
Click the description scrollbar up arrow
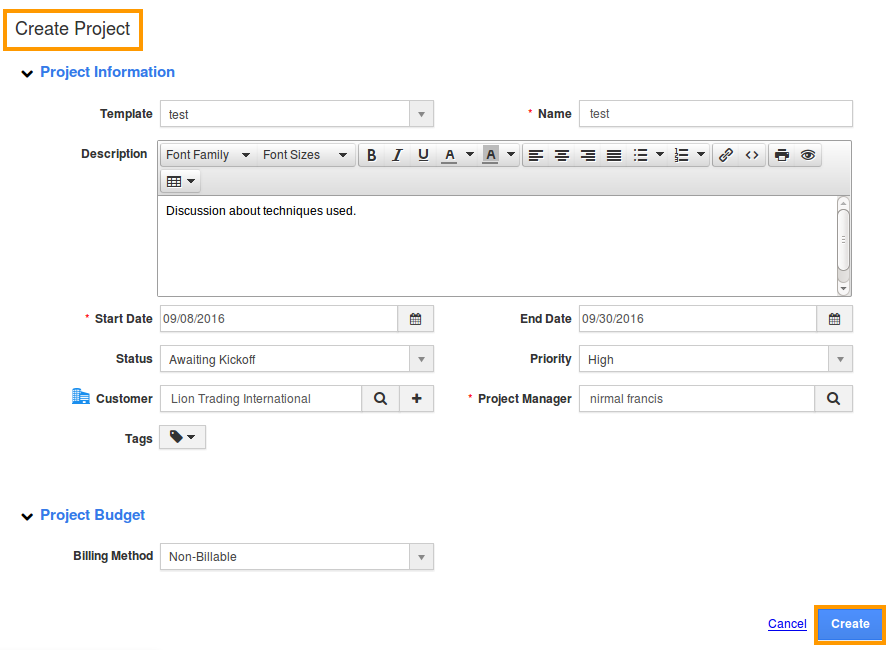coord(843,203)
